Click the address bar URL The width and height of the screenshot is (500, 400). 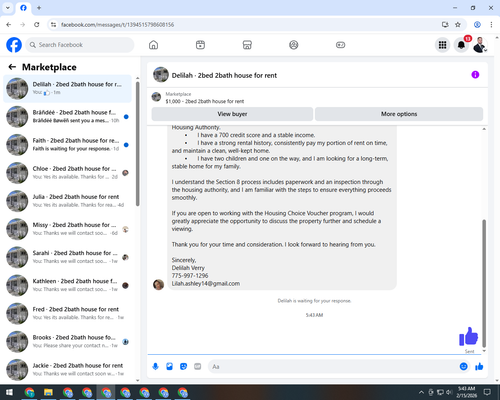coord(117,25)
